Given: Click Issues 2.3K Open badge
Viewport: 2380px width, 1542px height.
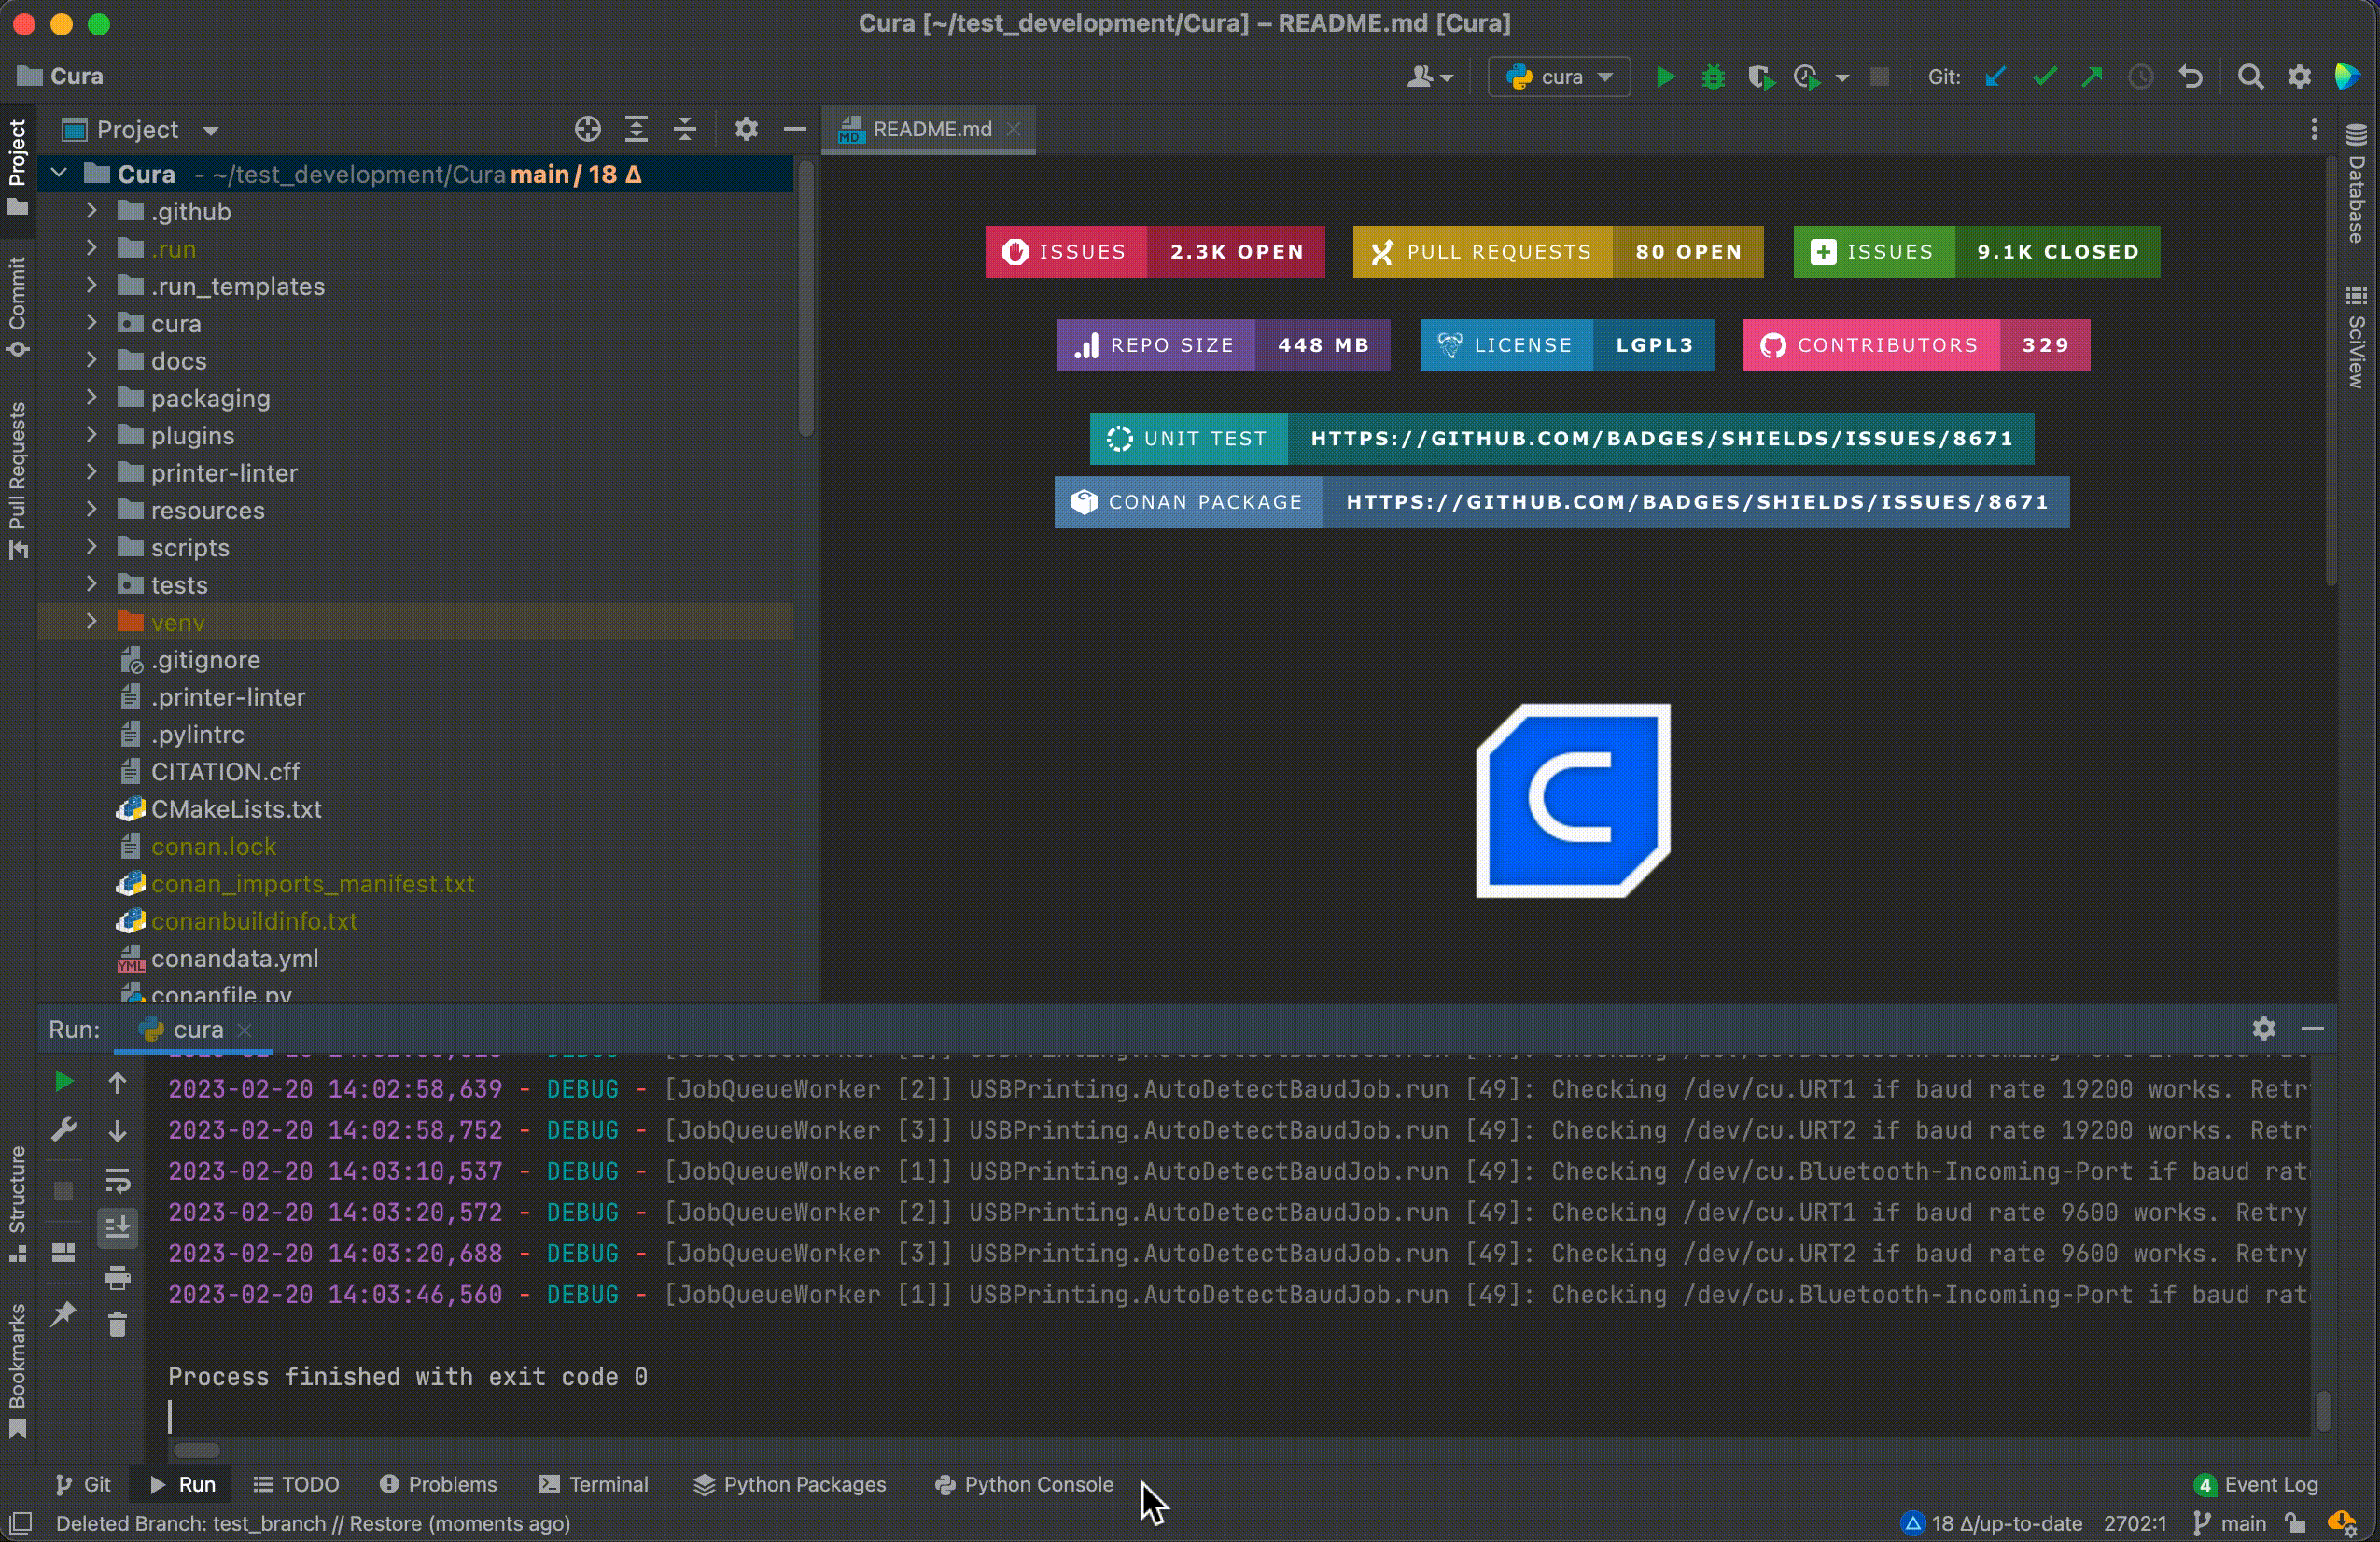Looking at the screenshot, I should click(1155, 252).
